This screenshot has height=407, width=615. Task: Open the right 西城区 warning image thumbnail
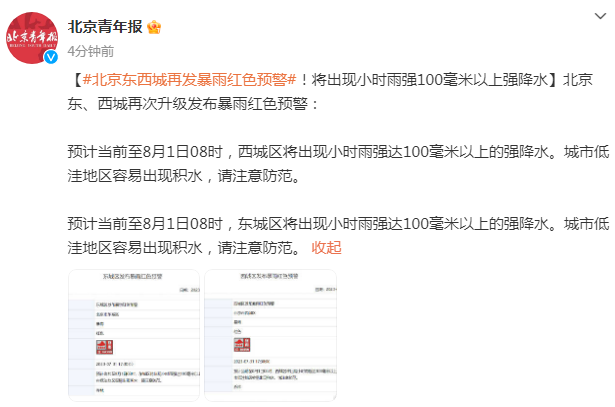[x=270, y=335]
